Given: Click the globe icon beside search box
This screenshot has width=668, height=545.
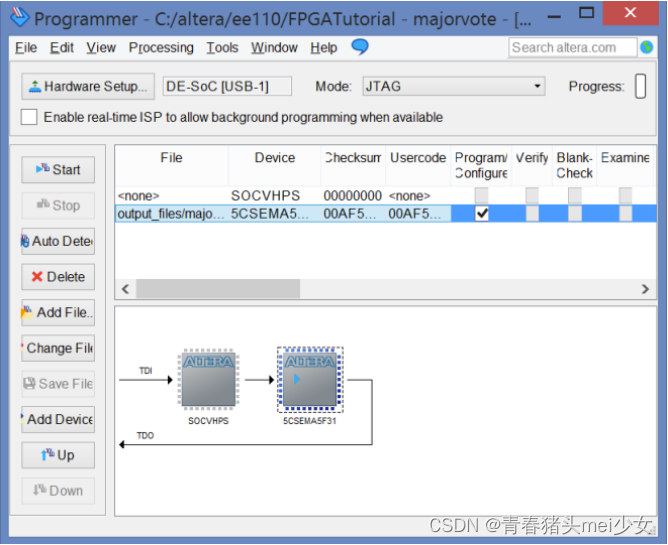Looking at the screenshot, I should 646,47.
